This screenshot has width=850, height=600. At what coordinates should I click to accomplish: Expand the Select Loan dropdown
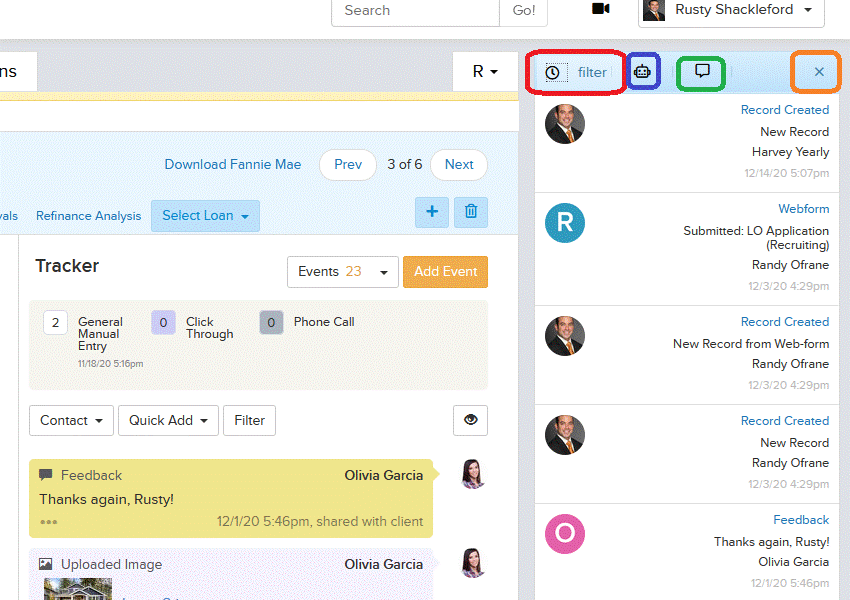point(205,216)
